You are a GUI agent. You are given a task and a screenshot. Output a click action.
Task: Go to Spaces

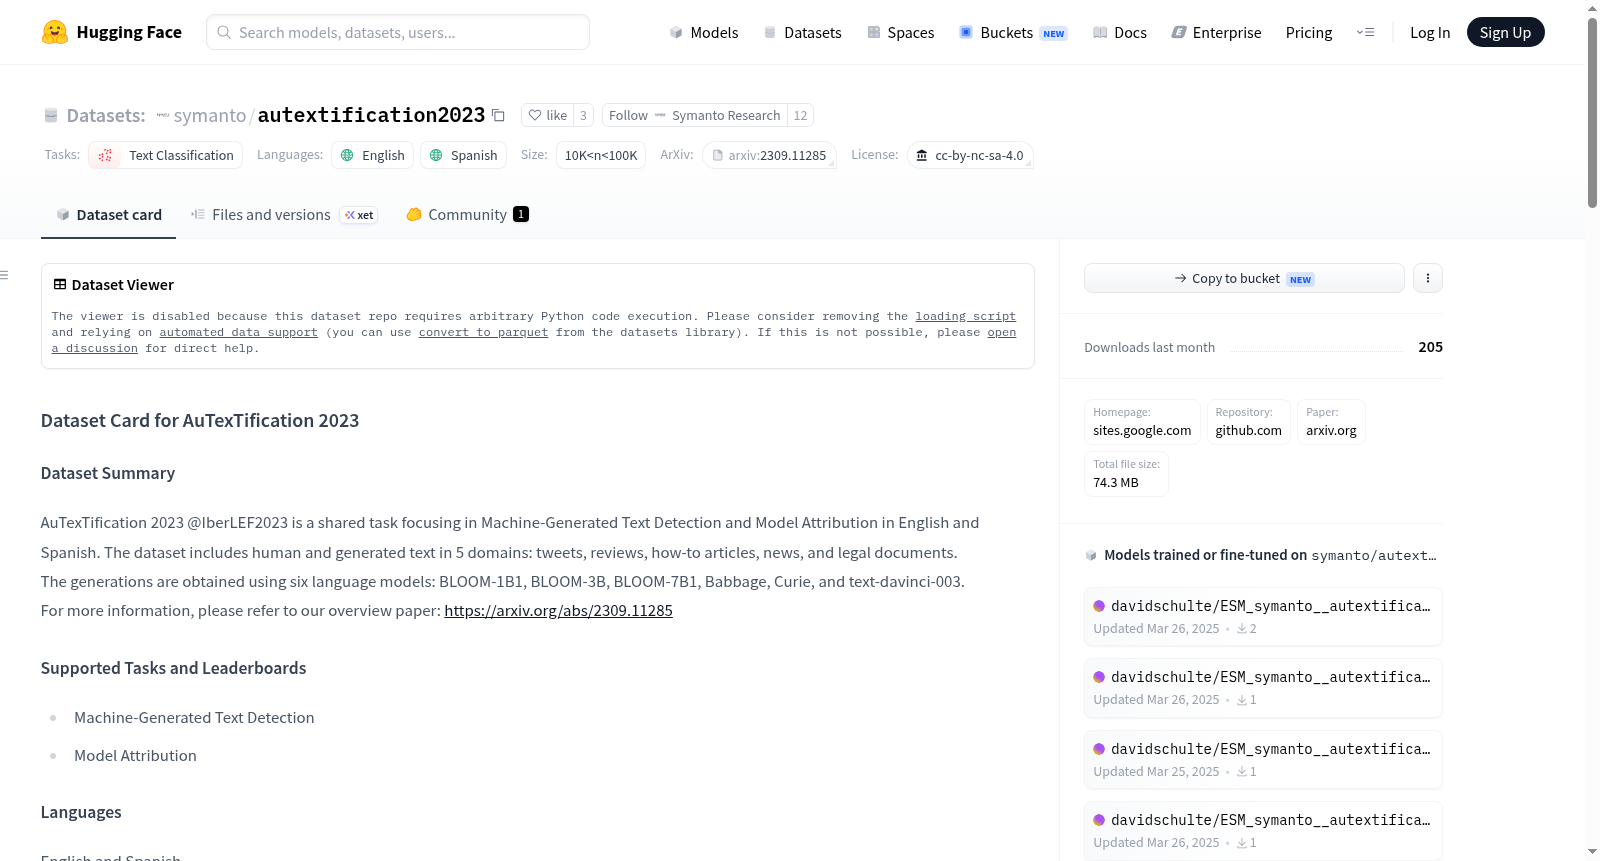coord(901,32)
